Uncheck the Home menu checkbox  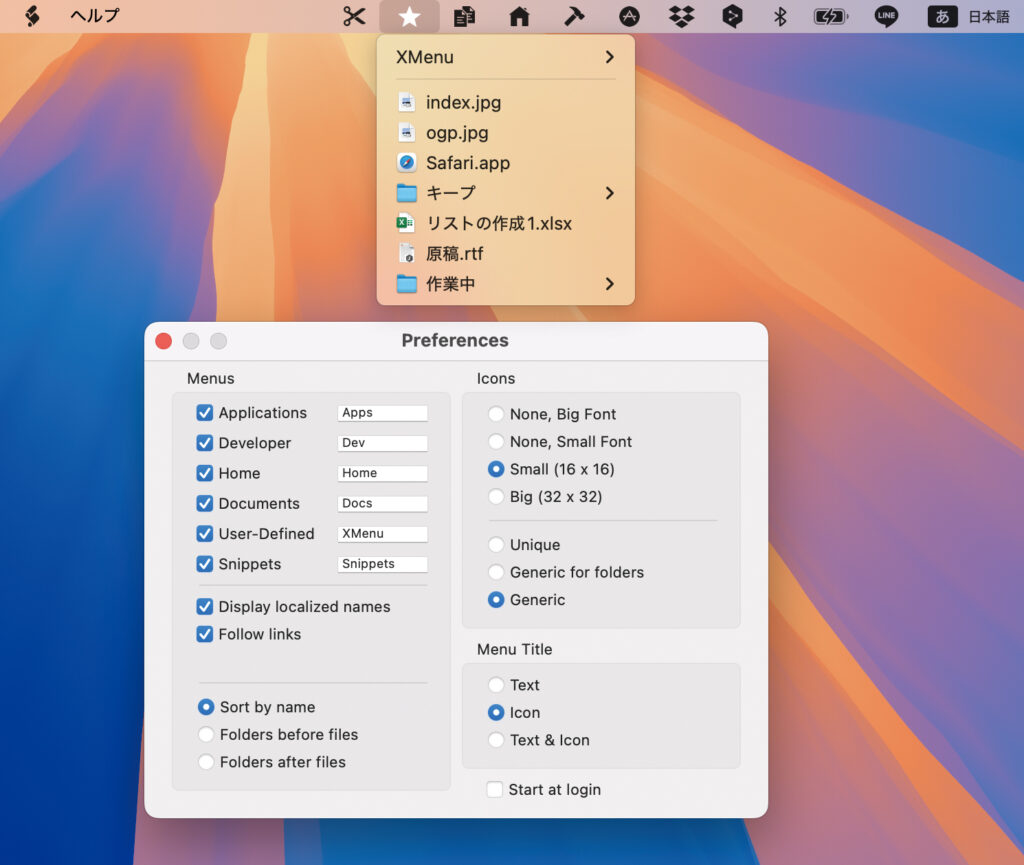(204, 473)
